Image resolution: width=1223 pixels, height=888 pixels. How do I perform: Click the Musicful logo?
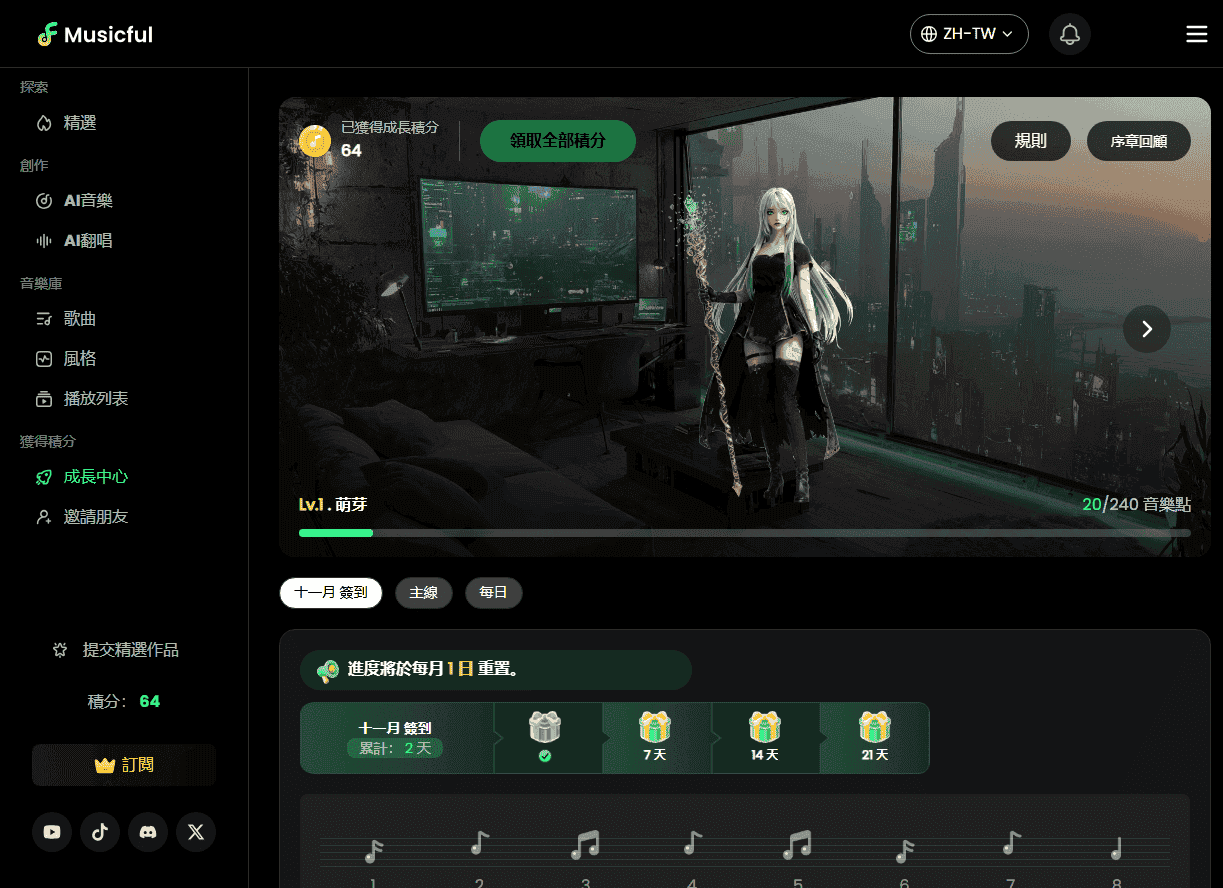pyautogui.click(x=95, y=34)
